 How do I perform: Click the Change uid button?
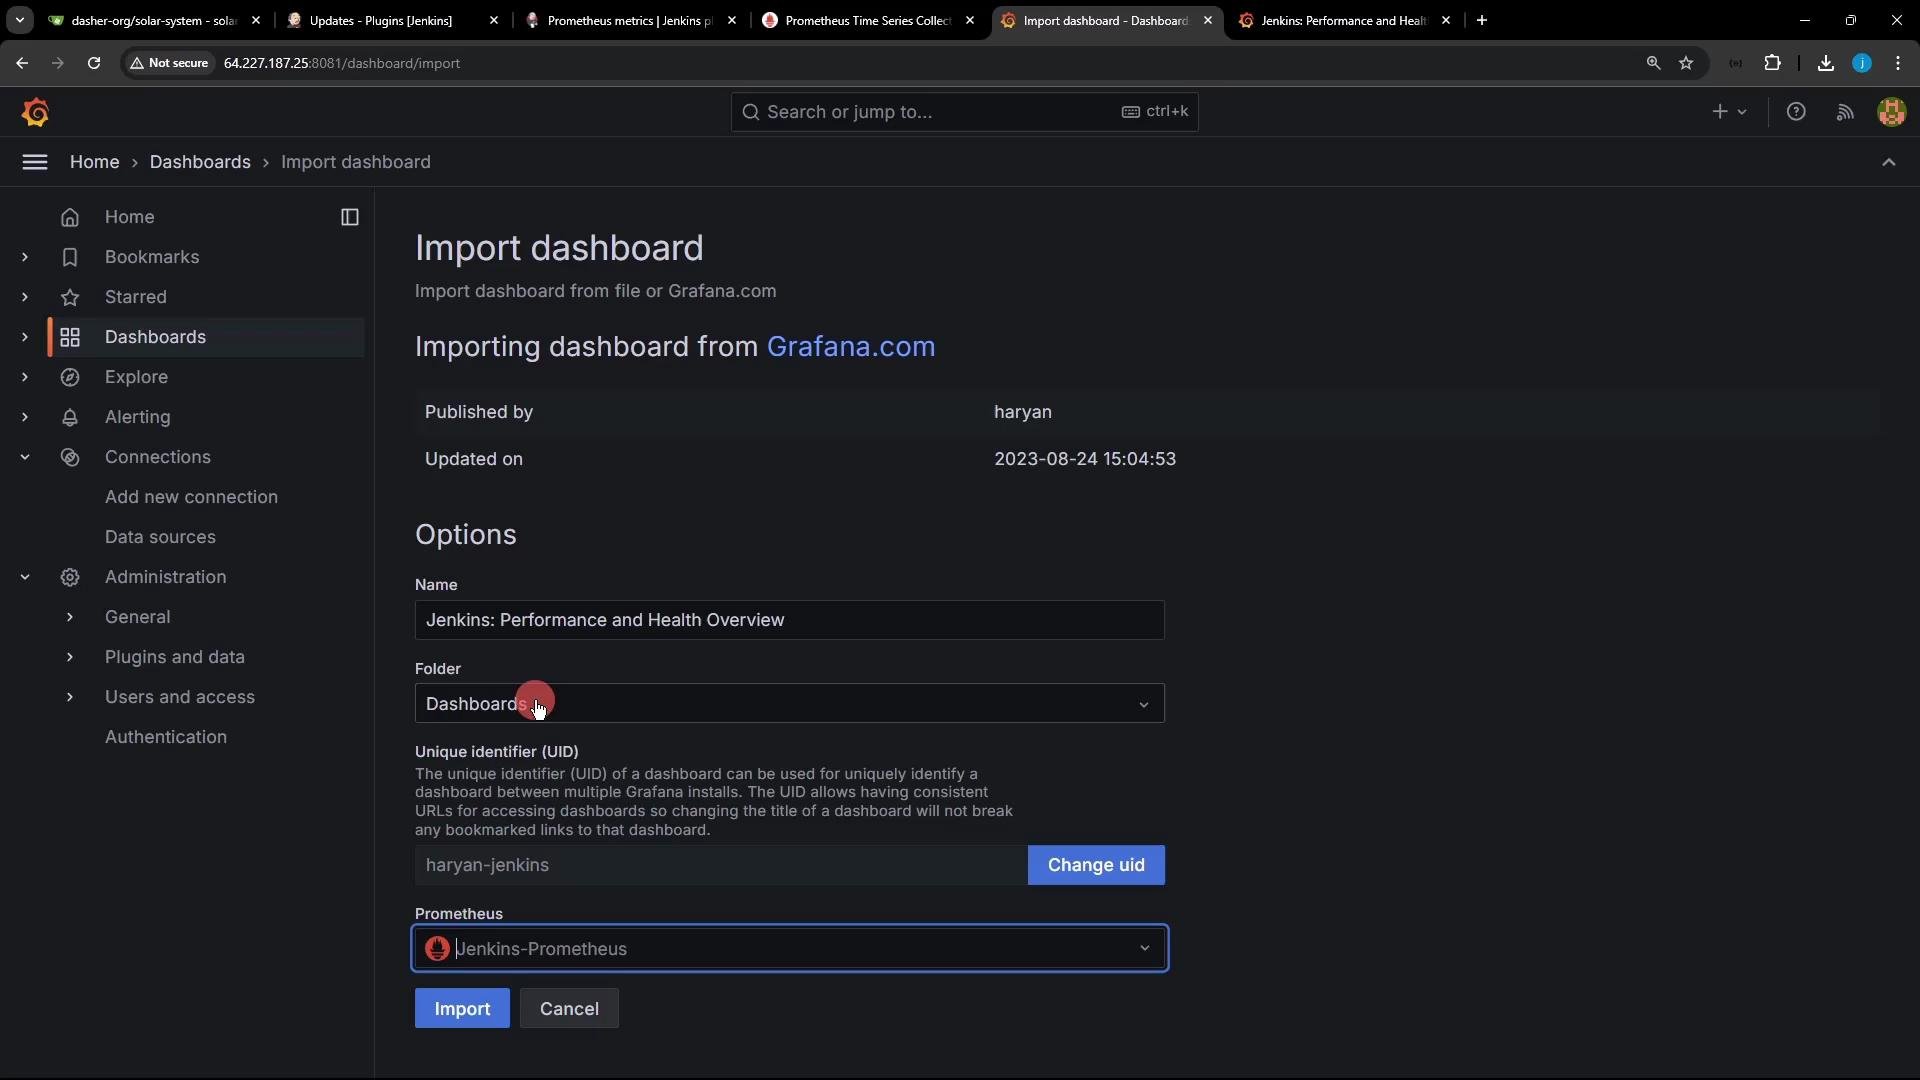1096,865
